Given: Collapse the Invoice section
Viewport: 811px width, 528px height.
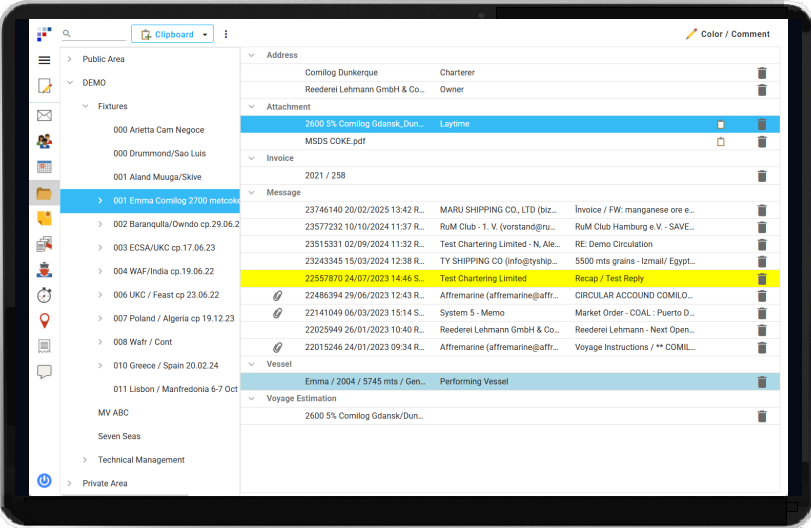Looking at the screenshot, I should point(252,158).
